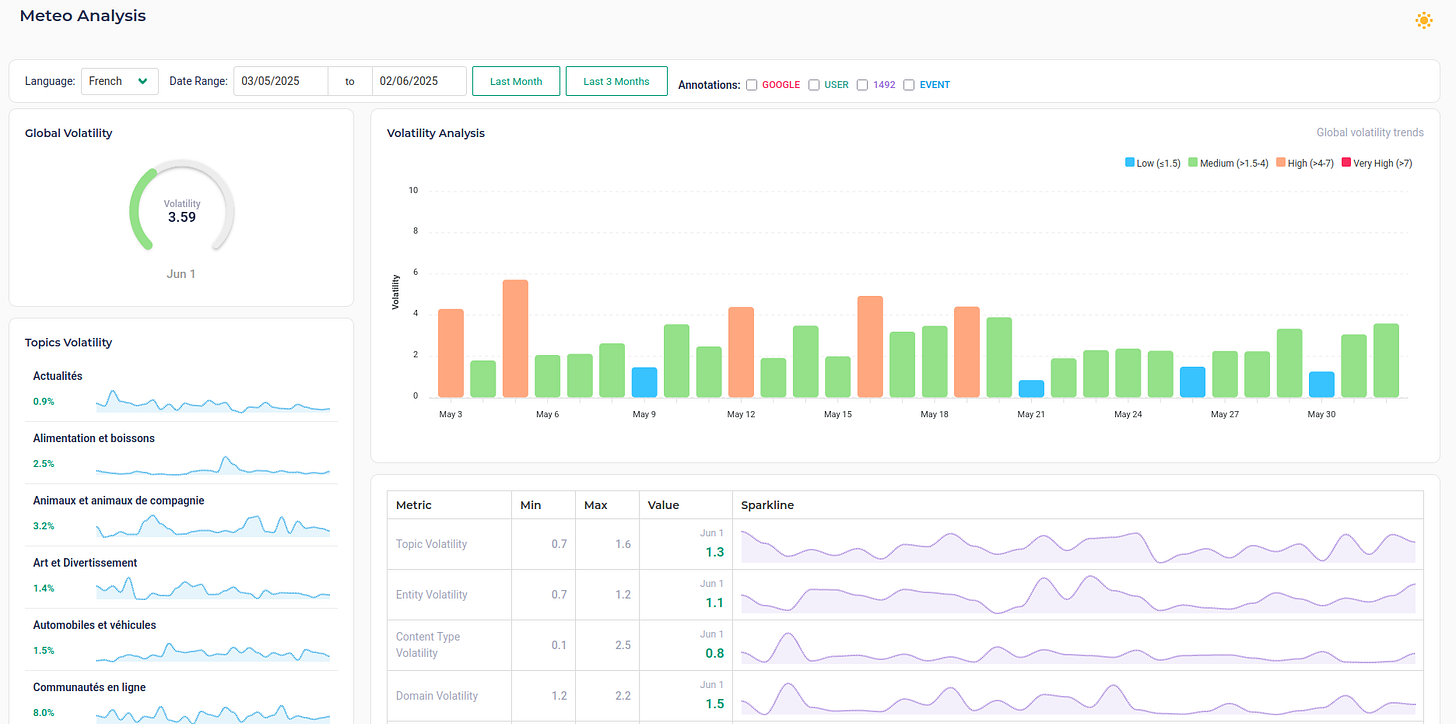Click the Global volatility trends subtitle

(x=1370, y=132)
